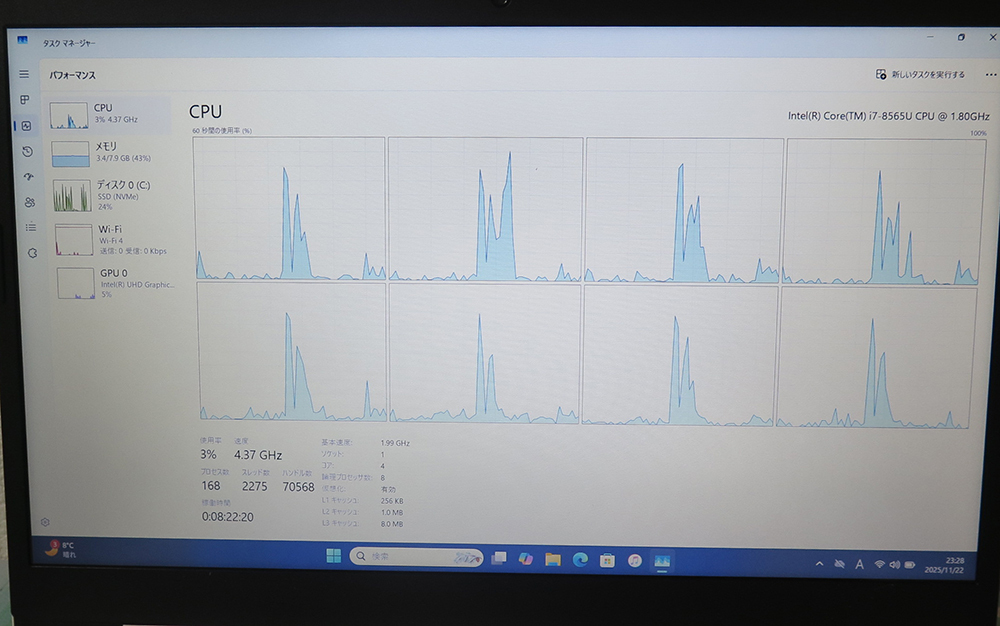Open the music app taskbar icon

(x=635, y=560)
